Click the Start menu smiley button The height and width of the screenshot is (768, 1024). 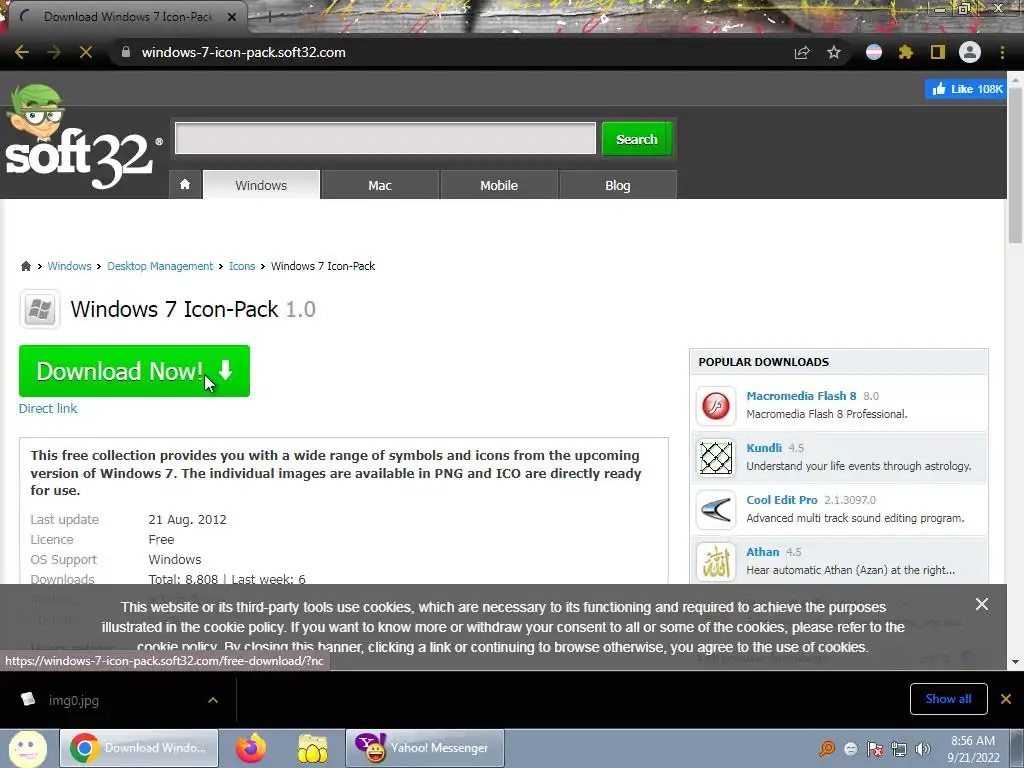[x=27, y=748]
